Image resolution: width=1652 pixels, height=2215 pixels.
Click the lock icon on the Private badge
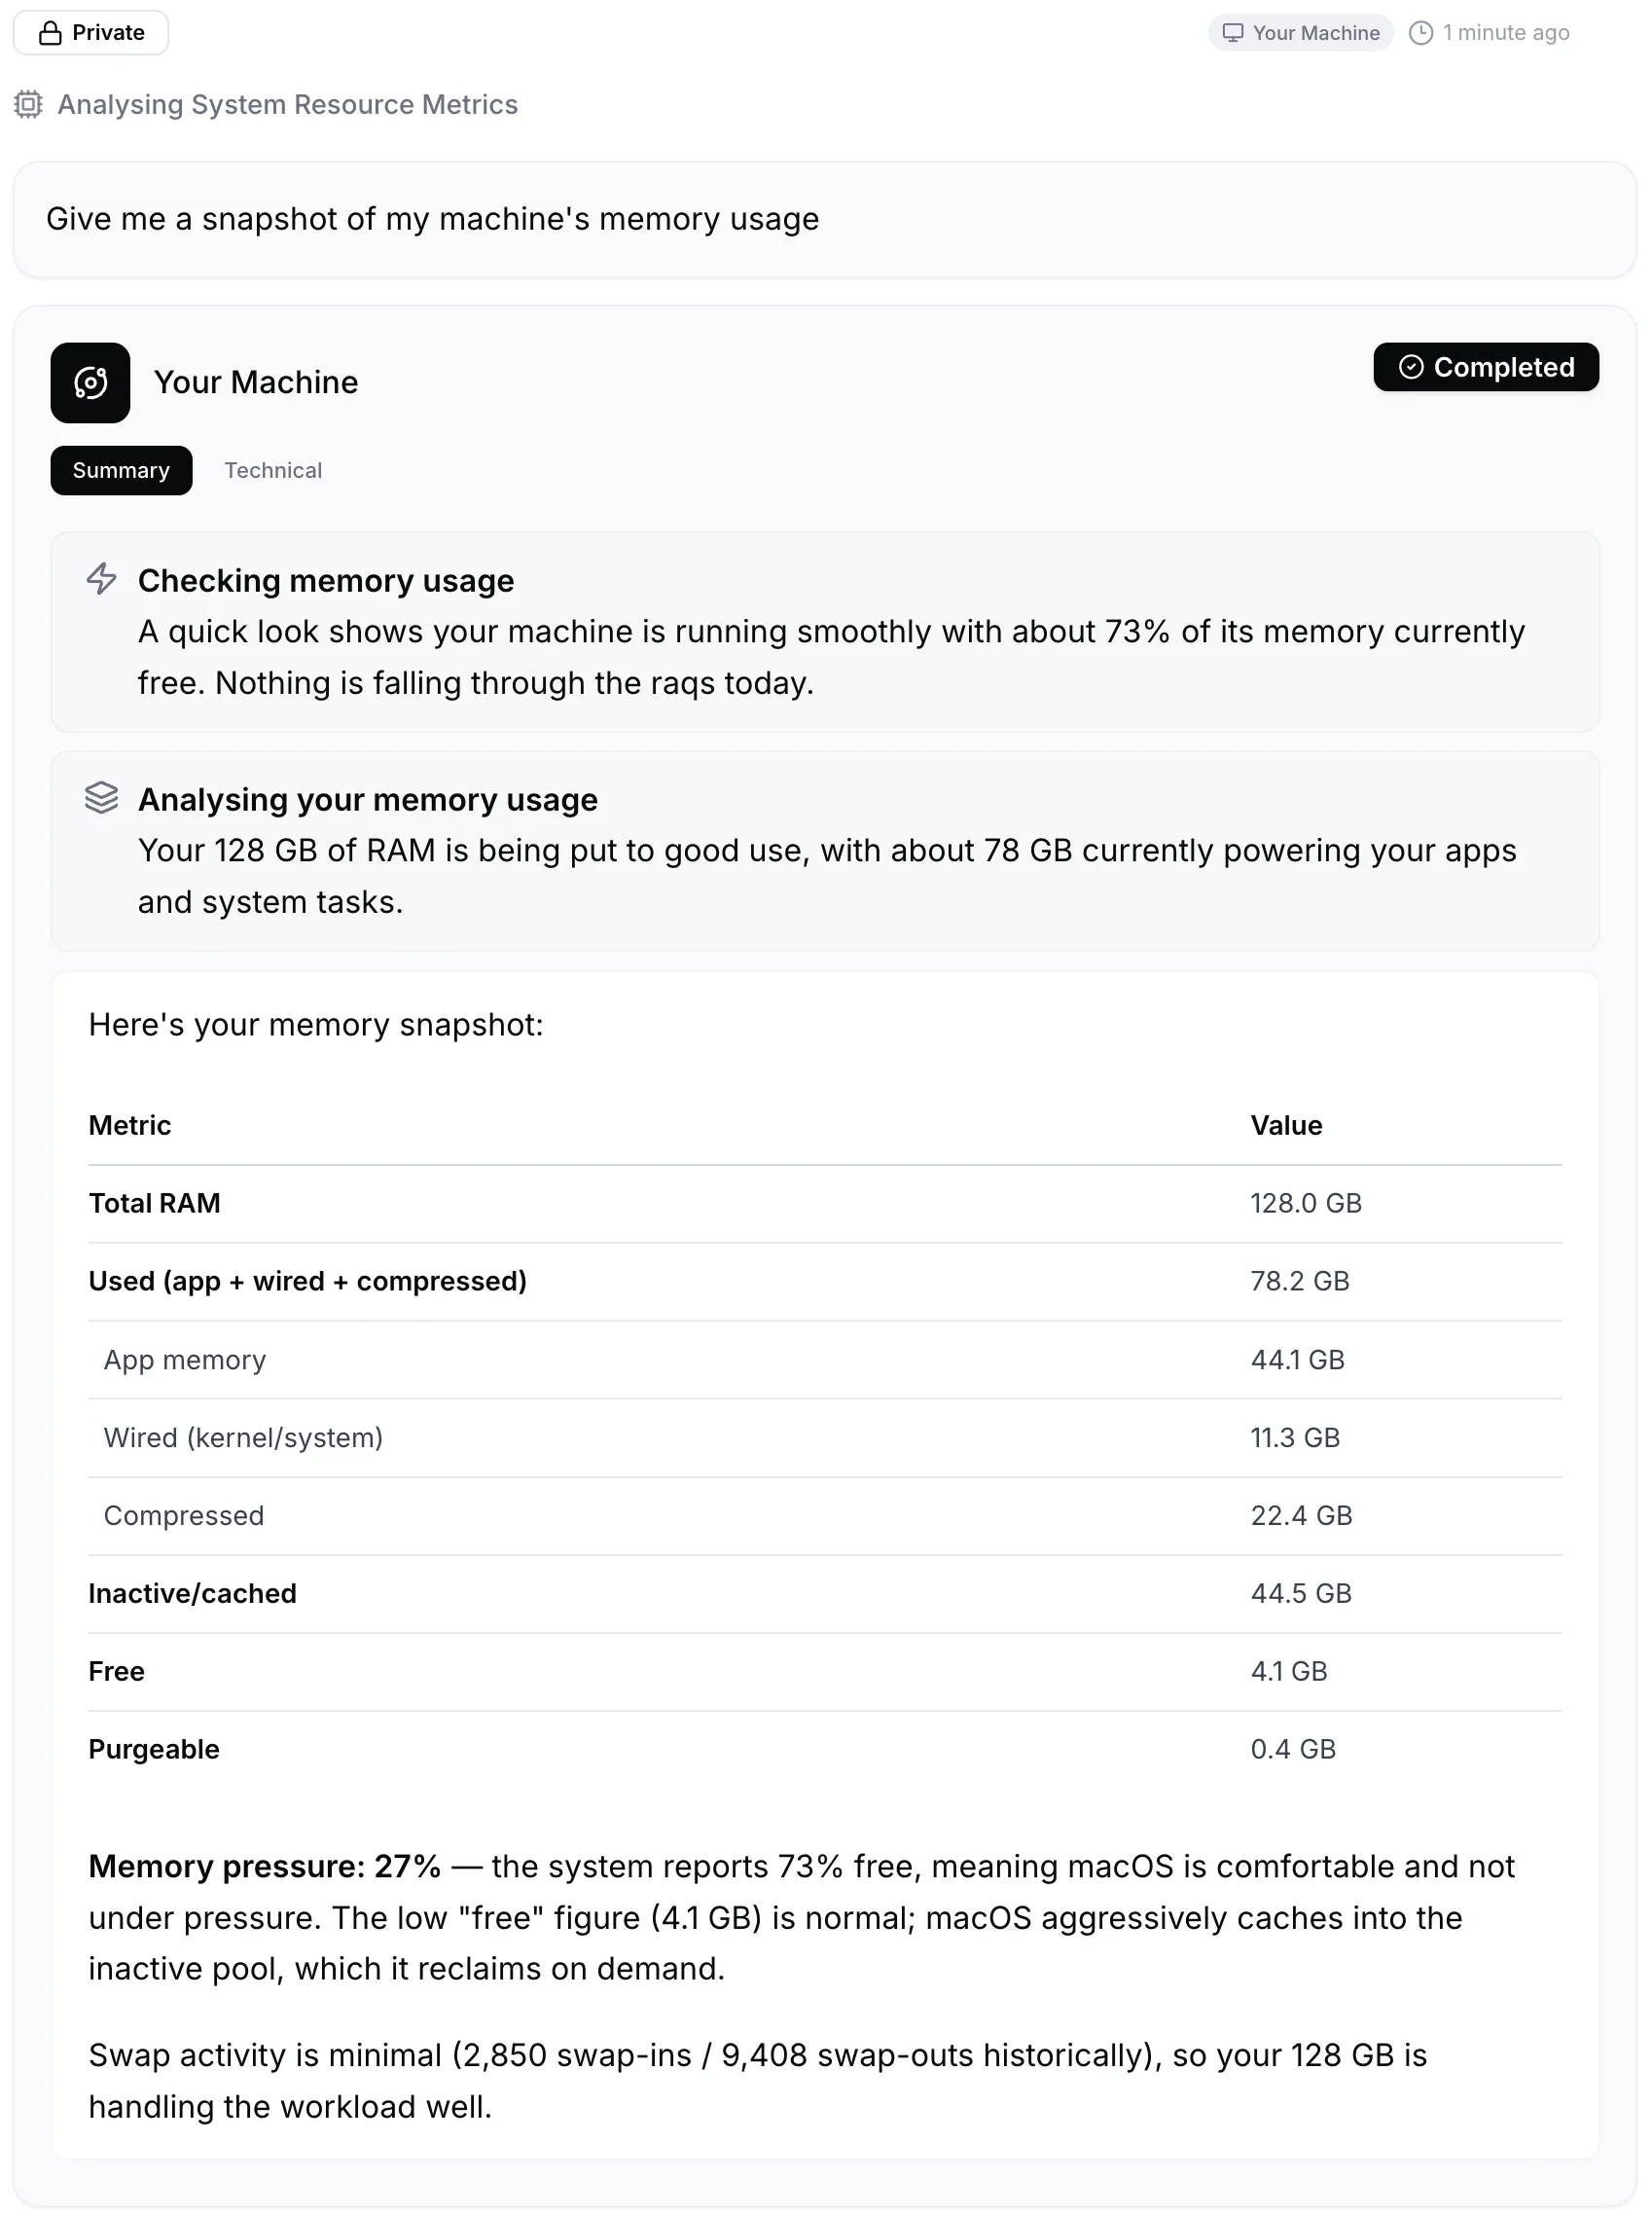pos(48,32)
